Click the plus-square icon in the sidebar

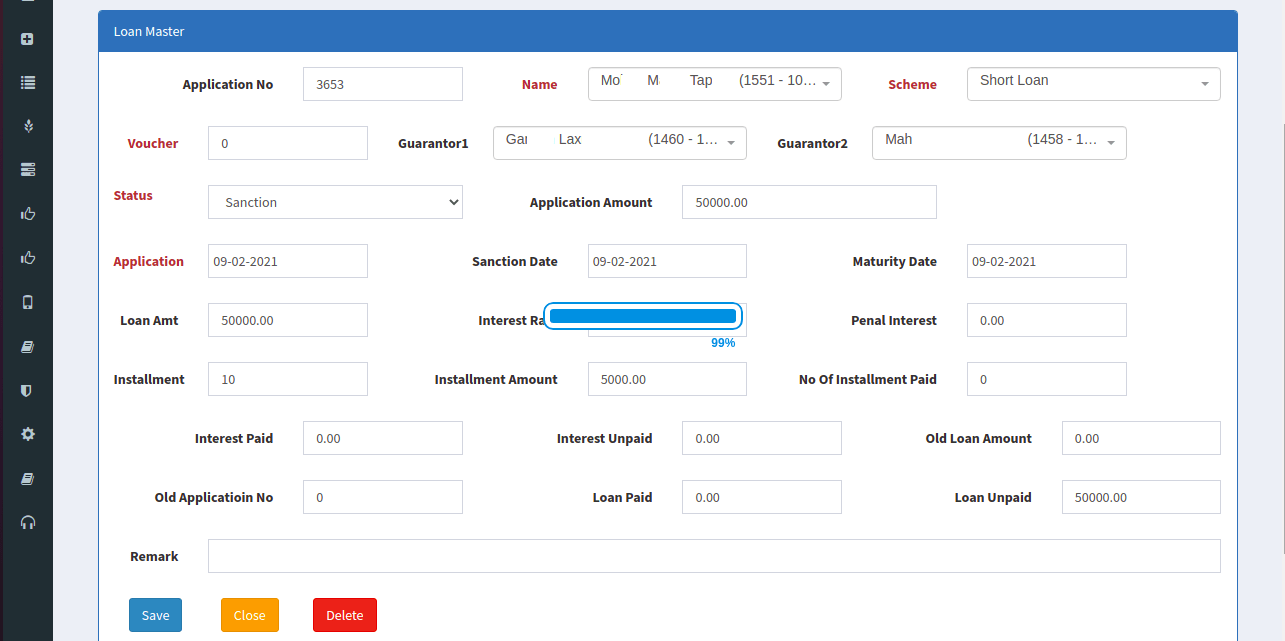coord(27,39)
